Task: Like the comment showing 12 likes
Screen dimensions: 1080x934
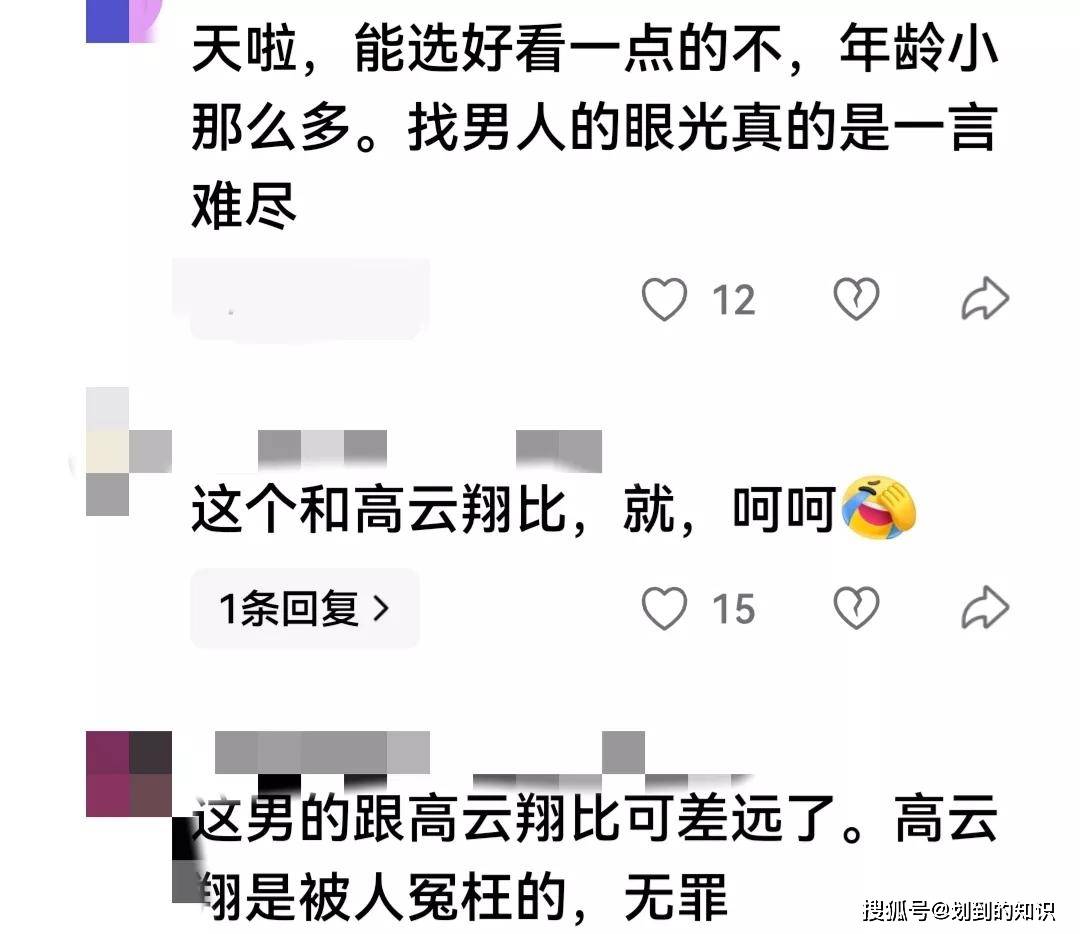Action: pos(664,299)
